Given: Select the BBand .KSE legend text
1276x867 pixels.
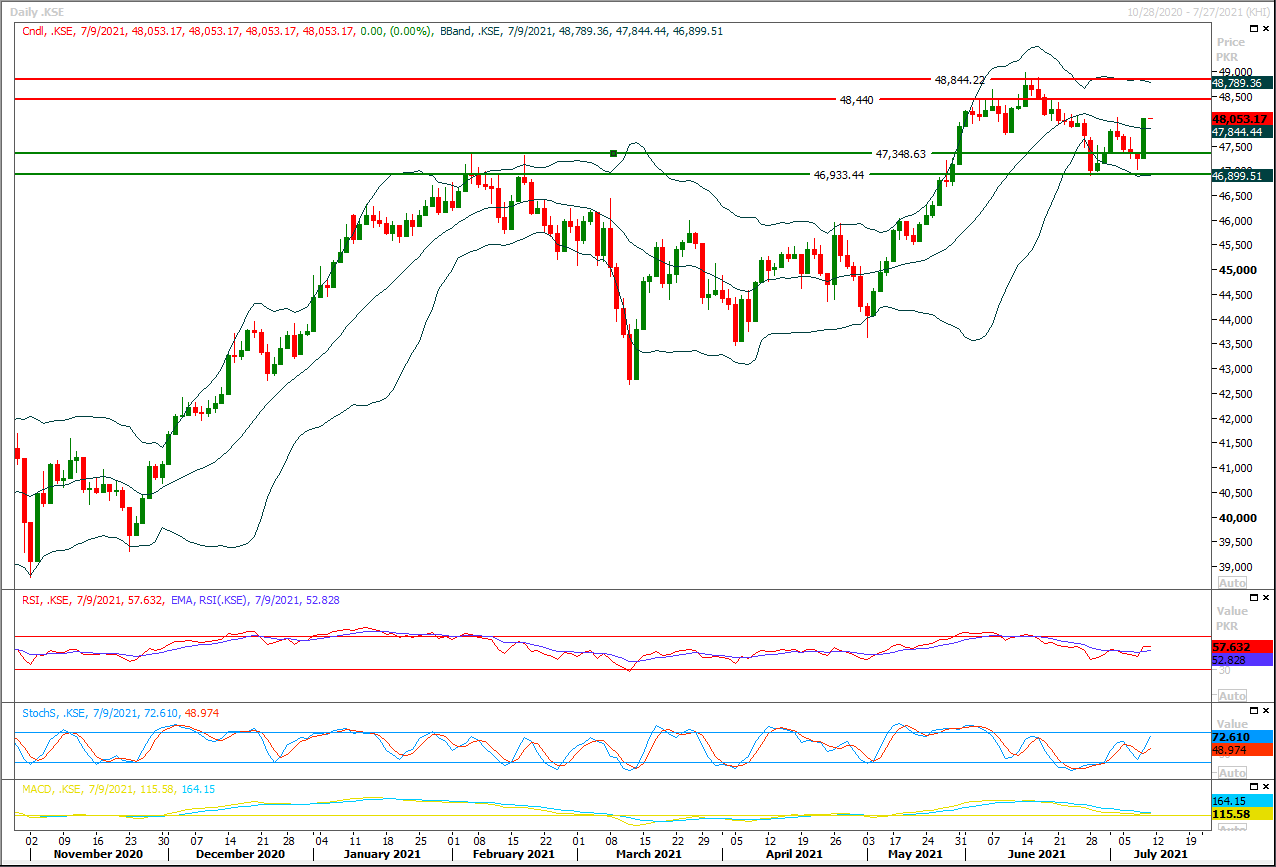Looking at the screenshot, I should coord(581,31).
